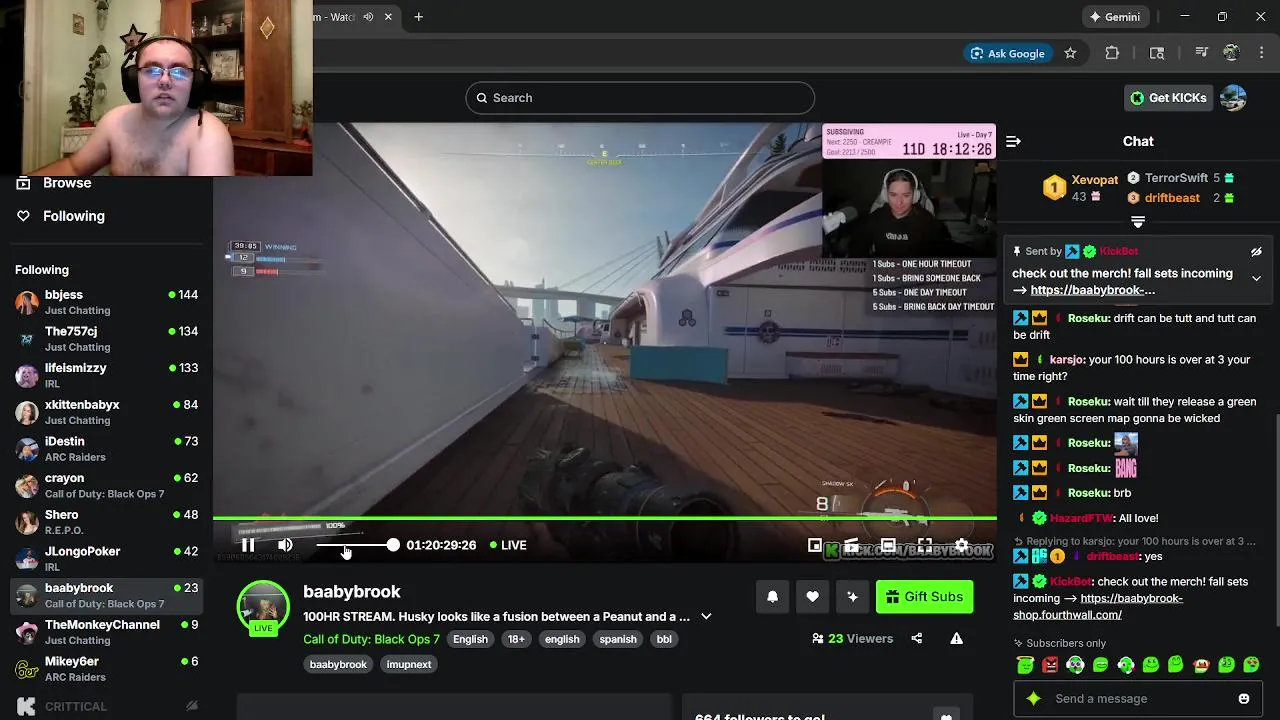Screen dimensions: 1280x720
Task: Click the heart follow button
Action: [x=812, y=597]
